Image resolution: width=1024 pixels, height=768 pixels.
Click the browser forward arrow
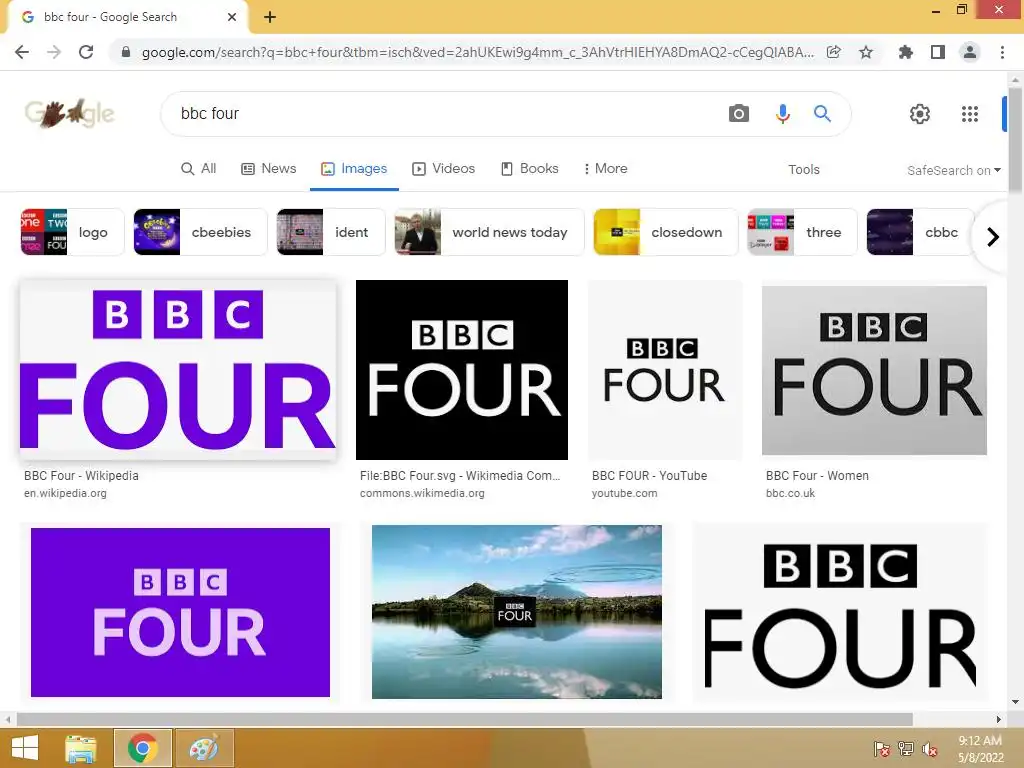click(x=54, y=52)
